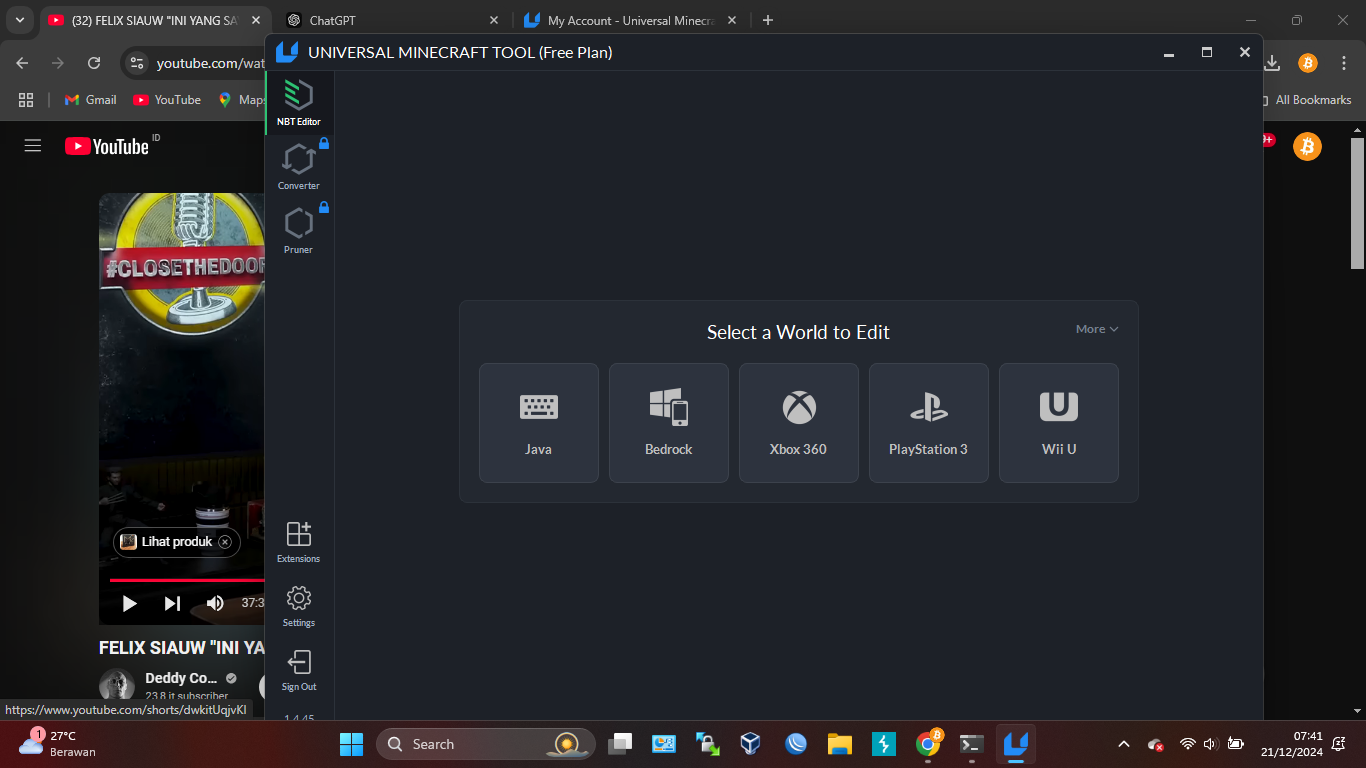
Task: Select Bedrock world edition
Action: tap(669, 423)
